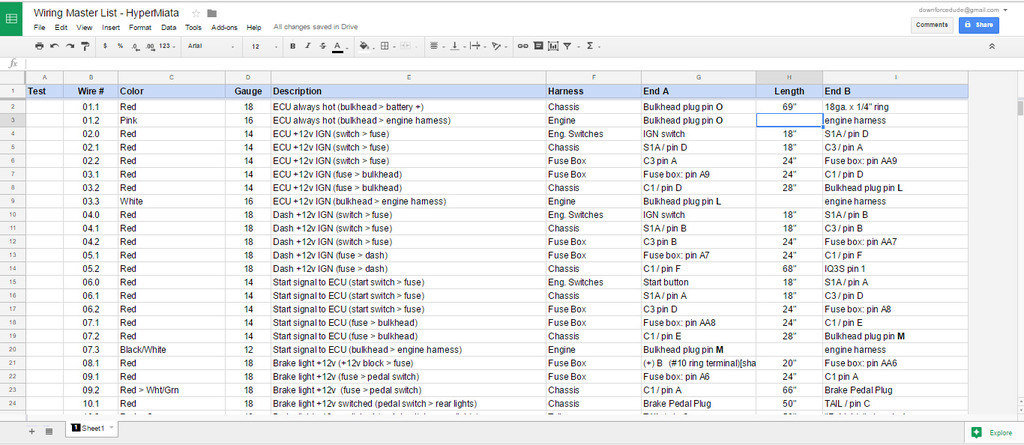Format as percent

[x=120, y=46]
